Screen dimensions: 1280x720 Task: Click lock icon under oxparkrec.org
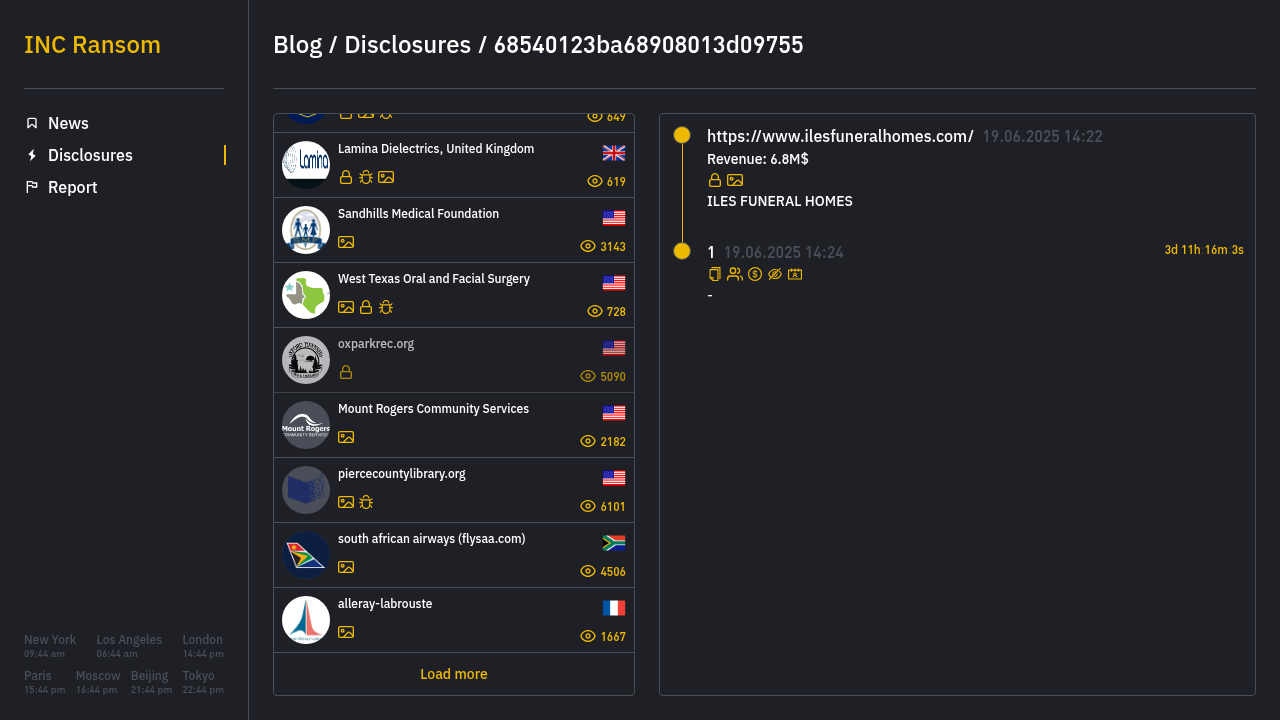[x=346, y=372]
